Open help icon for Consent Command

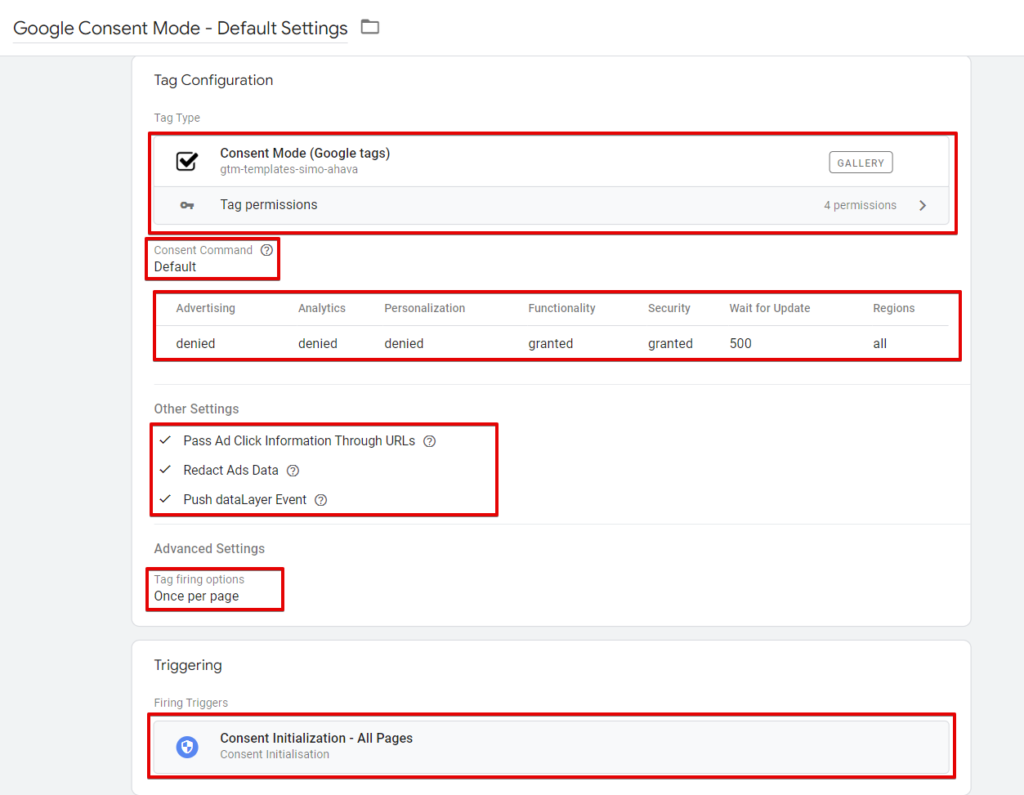coord(266,250)
